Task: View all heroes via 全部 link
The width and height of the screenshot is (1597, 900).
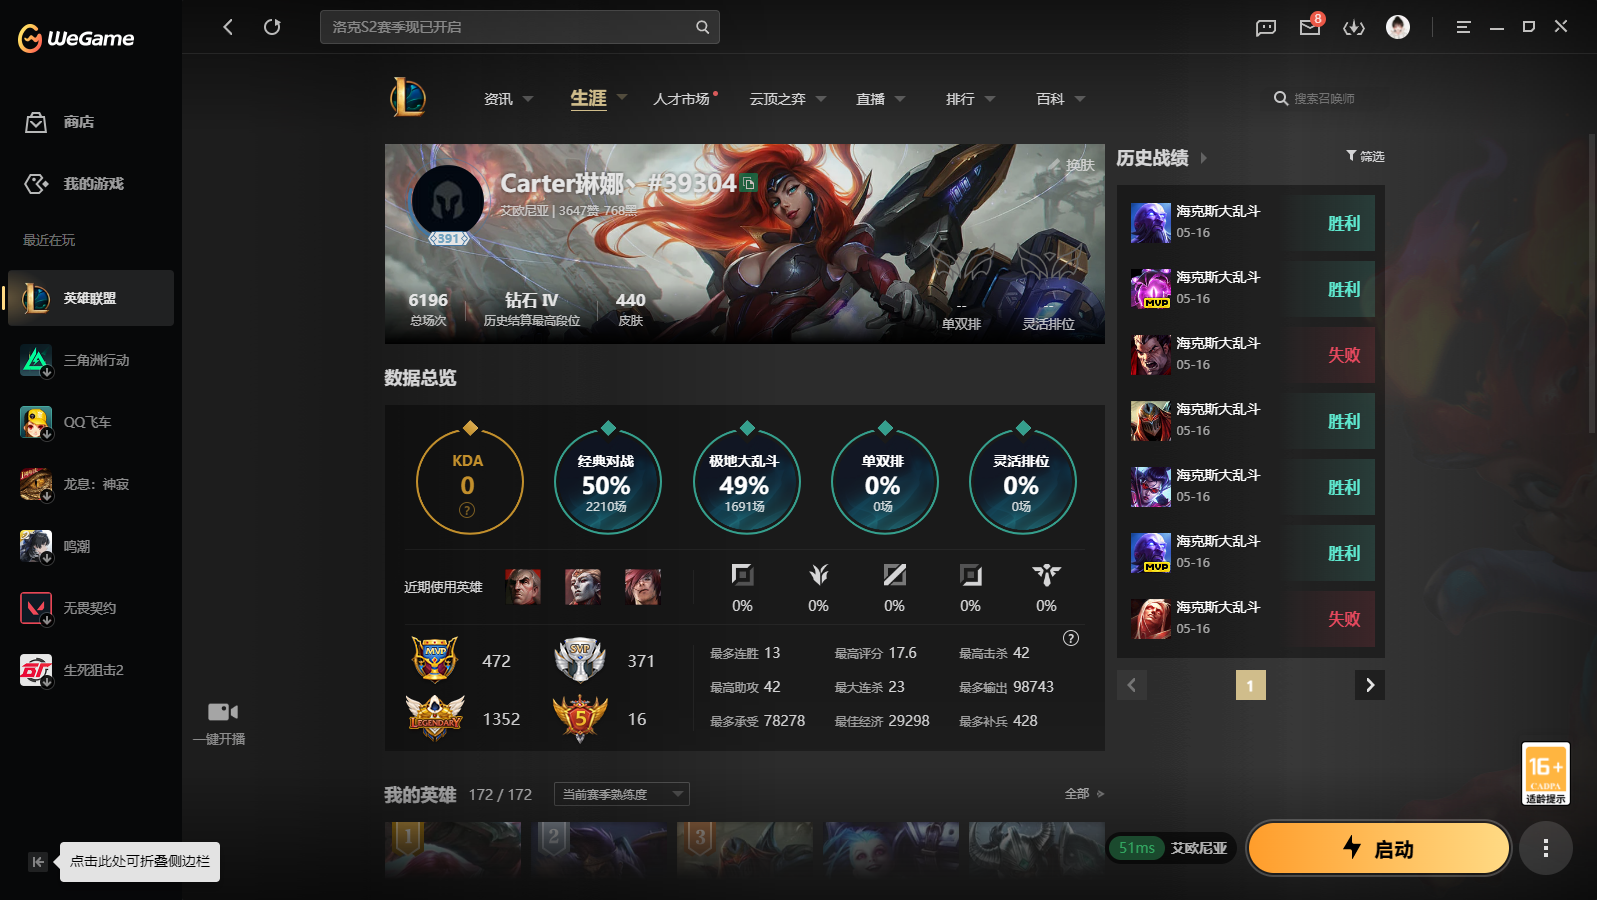Action: click(x=1084, y=794)
